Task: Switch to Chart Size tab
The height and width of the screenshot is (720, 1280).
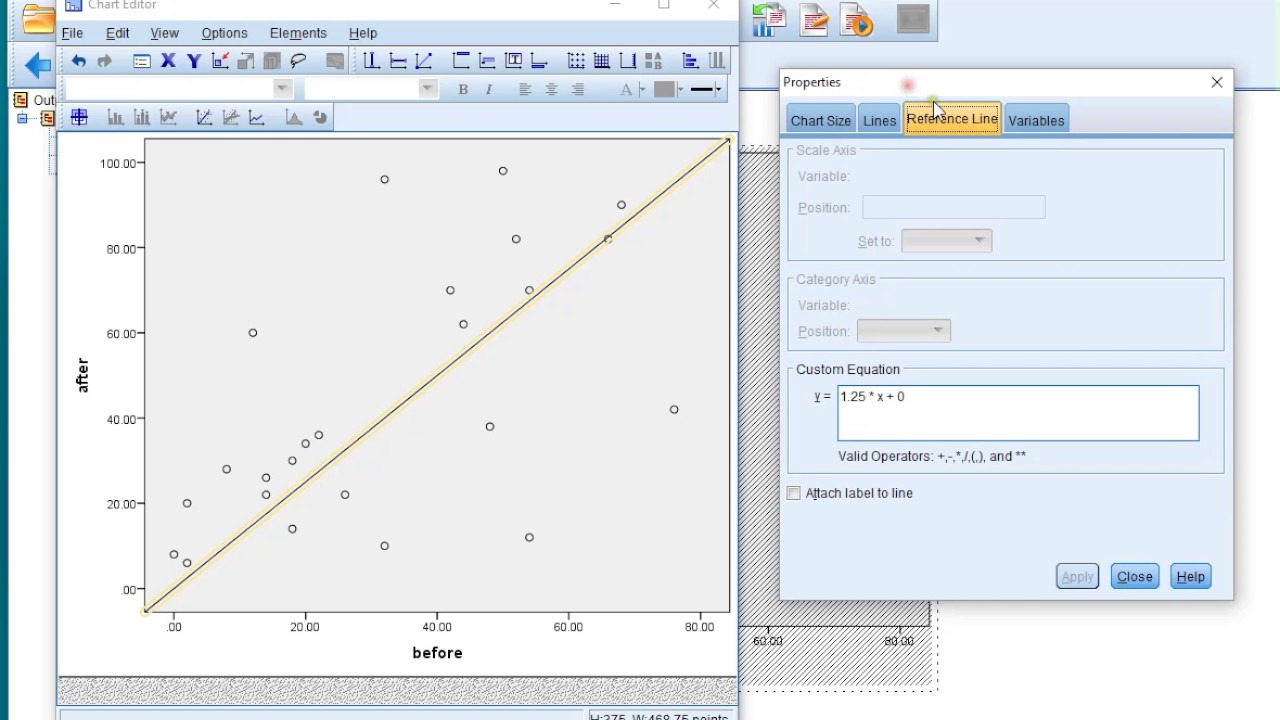Action: (821, 120)
